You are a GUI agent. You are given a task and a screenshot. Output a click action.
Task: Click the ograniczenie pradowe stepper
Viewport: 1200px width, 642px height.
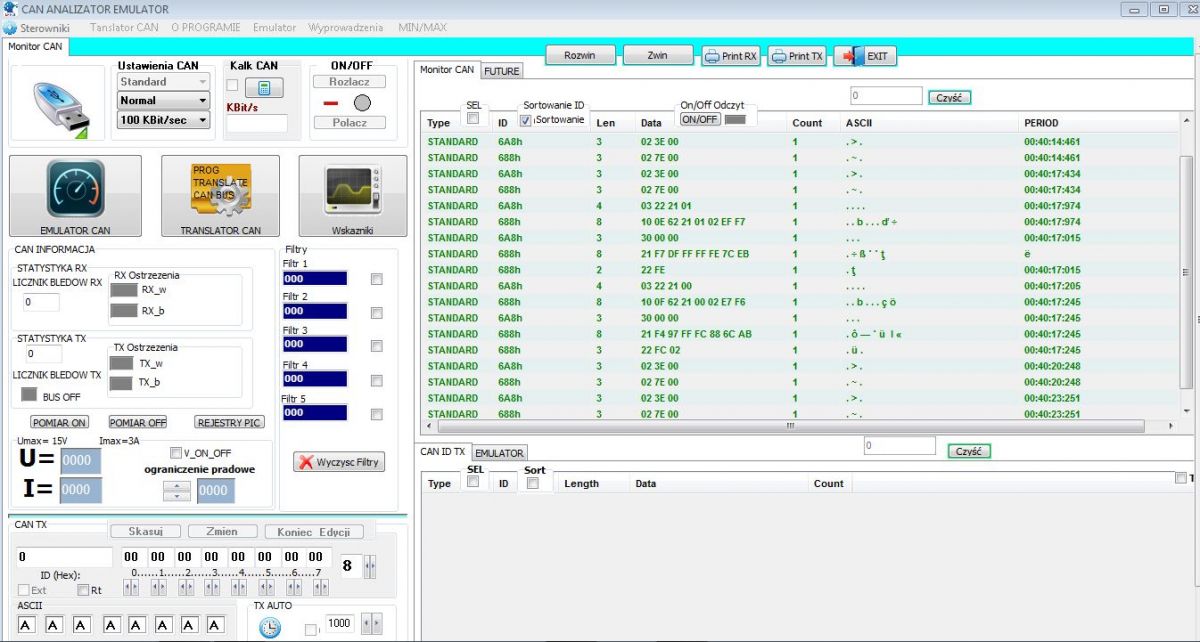point(177,491)
